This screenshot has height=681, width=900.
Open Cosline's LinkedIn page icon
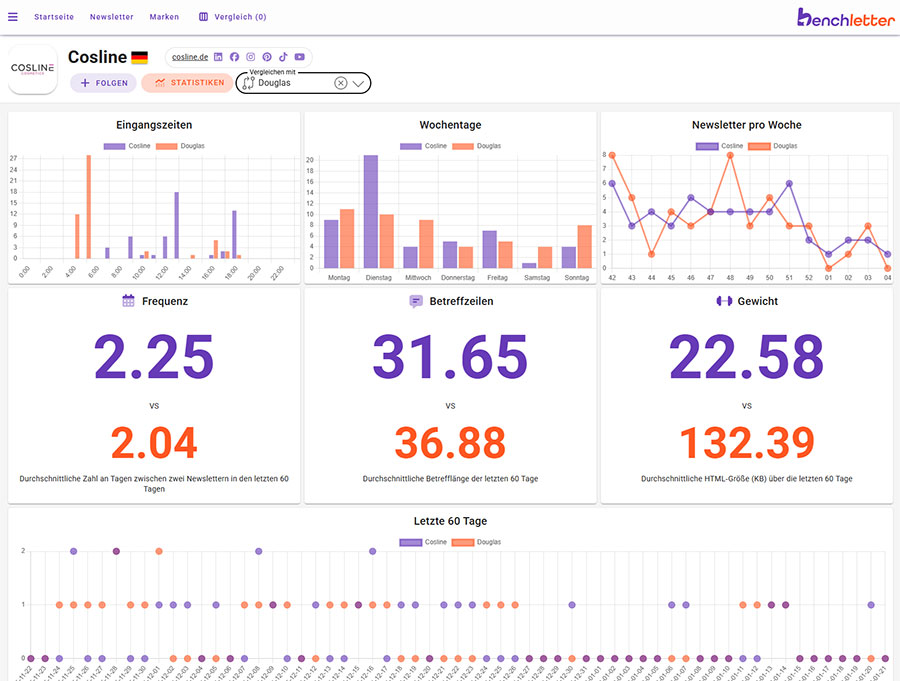click(218, 57)
